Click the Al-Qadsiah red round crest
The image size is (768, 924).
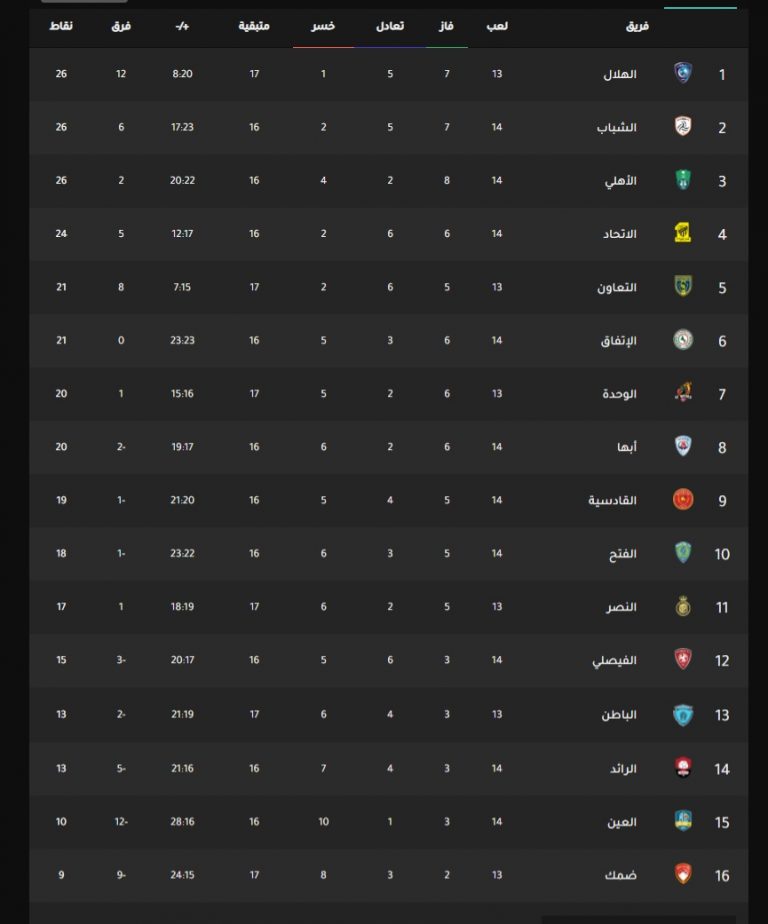pos(683,500)
